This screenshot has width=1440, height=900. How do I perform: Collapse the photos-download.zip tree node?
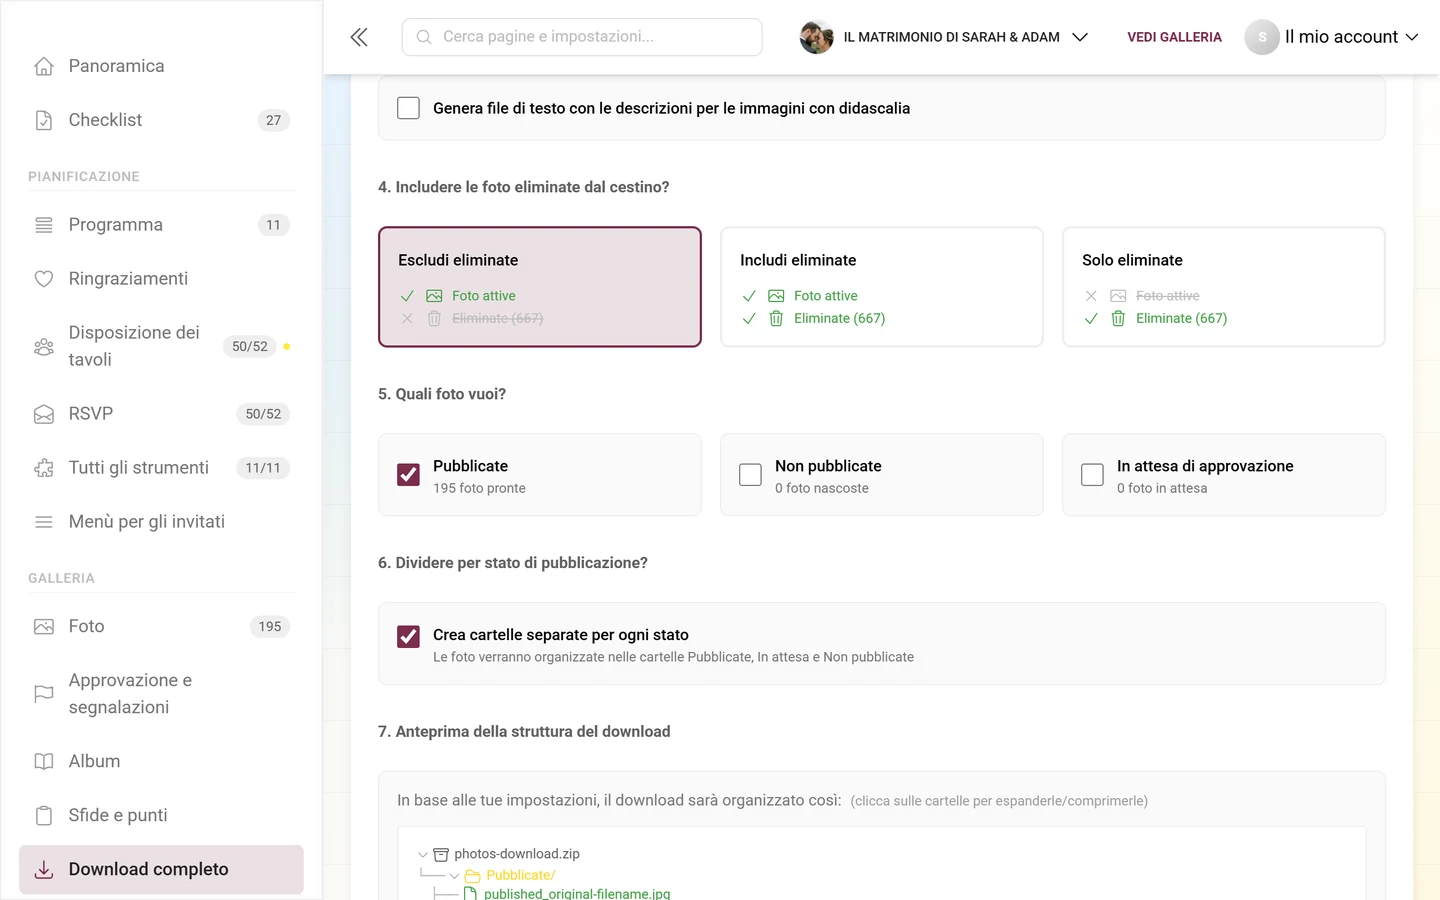[x=423, y=855]
